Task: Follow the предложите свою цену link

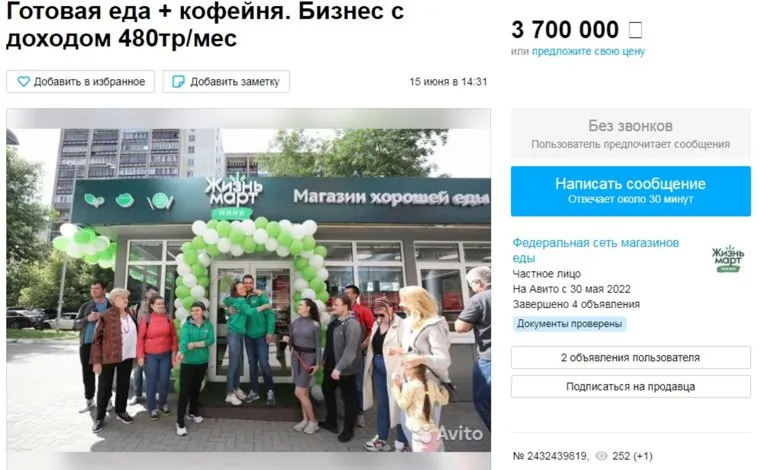Action: (588, 51)
